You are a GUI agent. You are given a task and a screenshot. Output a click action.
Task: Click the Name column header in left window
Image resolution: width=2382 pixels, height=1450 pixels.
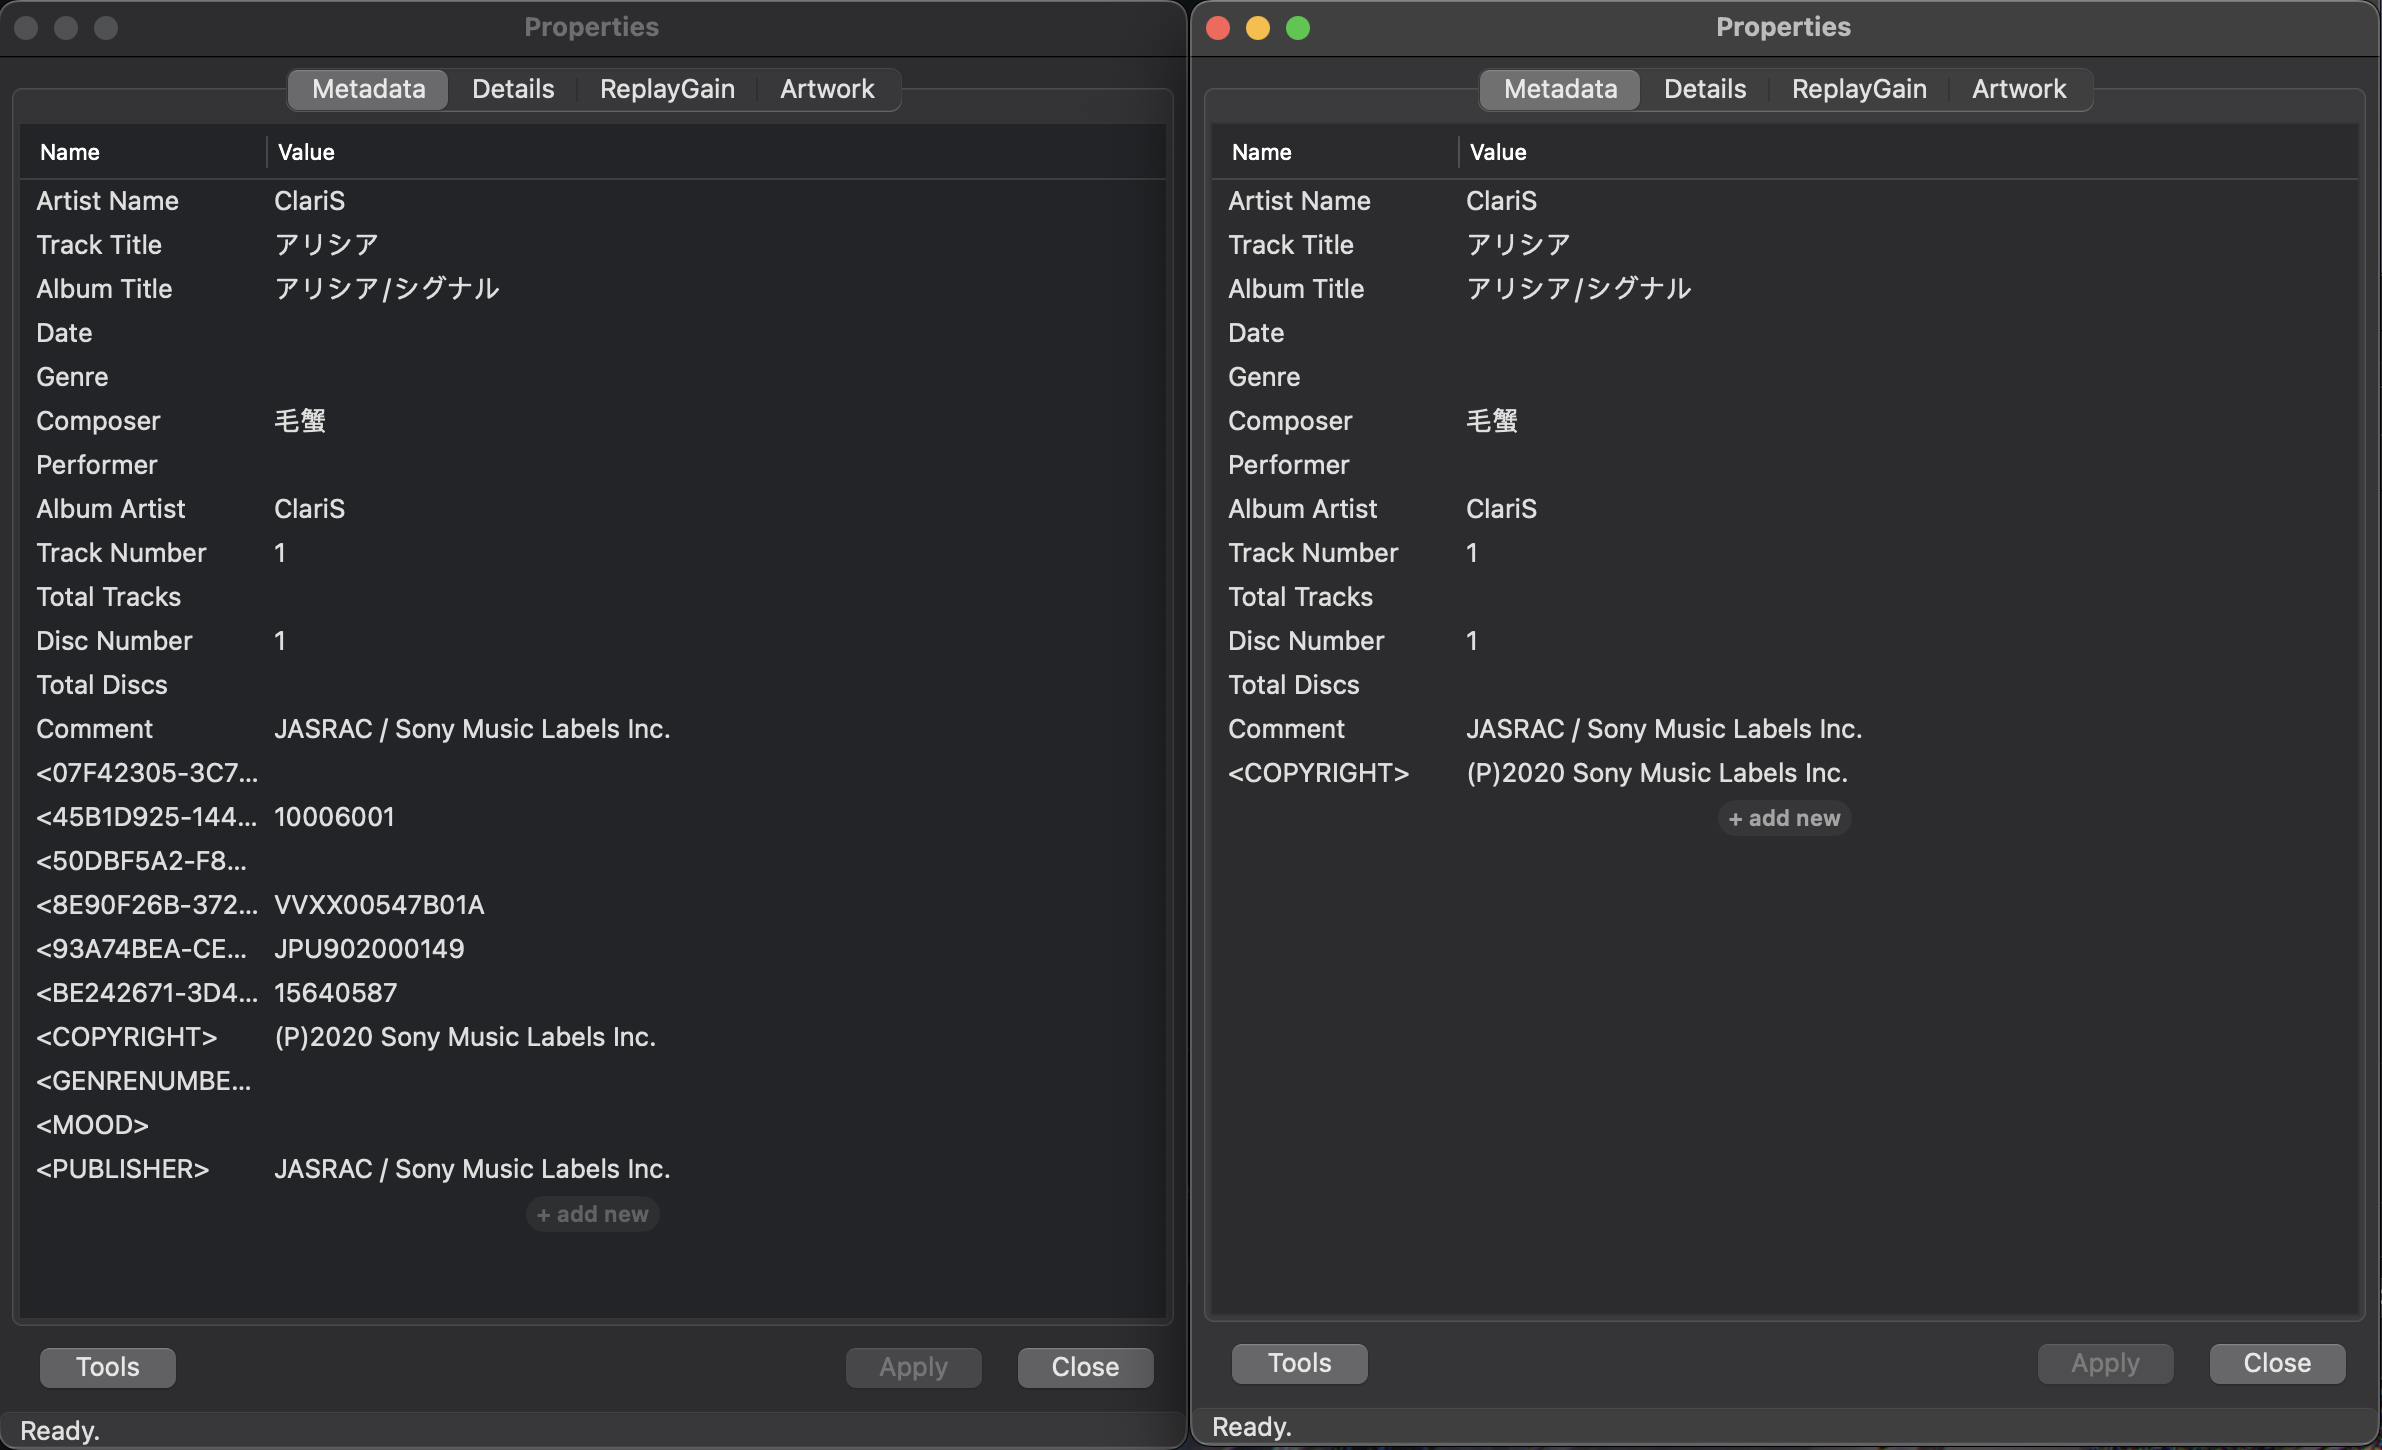pos(70,152)
